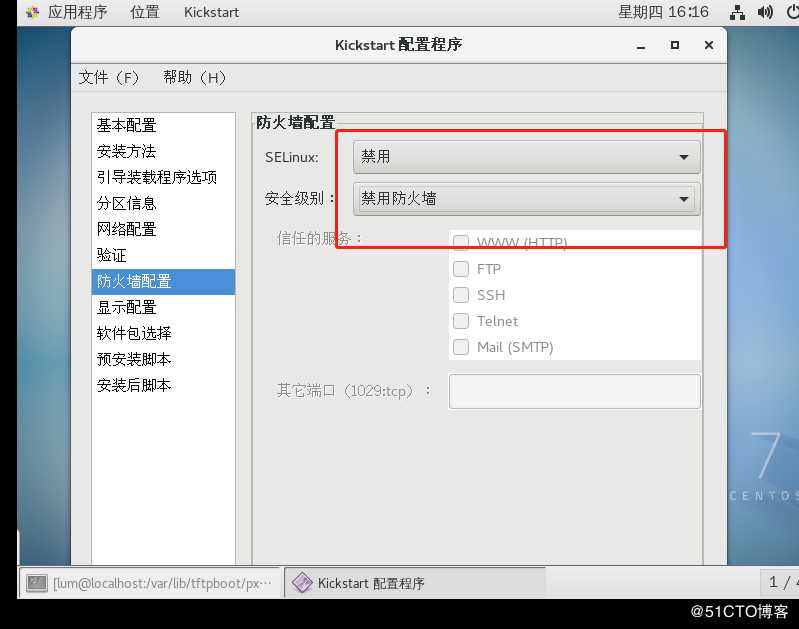Select 显示配置 in the sidebar list
The height and width of the screenshot is (629, 799).
click(x=163, y=307)
